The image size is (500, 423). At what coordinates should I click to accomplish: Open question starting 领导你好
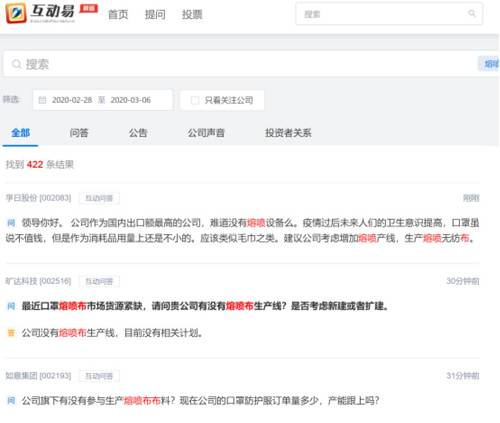tap(242, 230)
